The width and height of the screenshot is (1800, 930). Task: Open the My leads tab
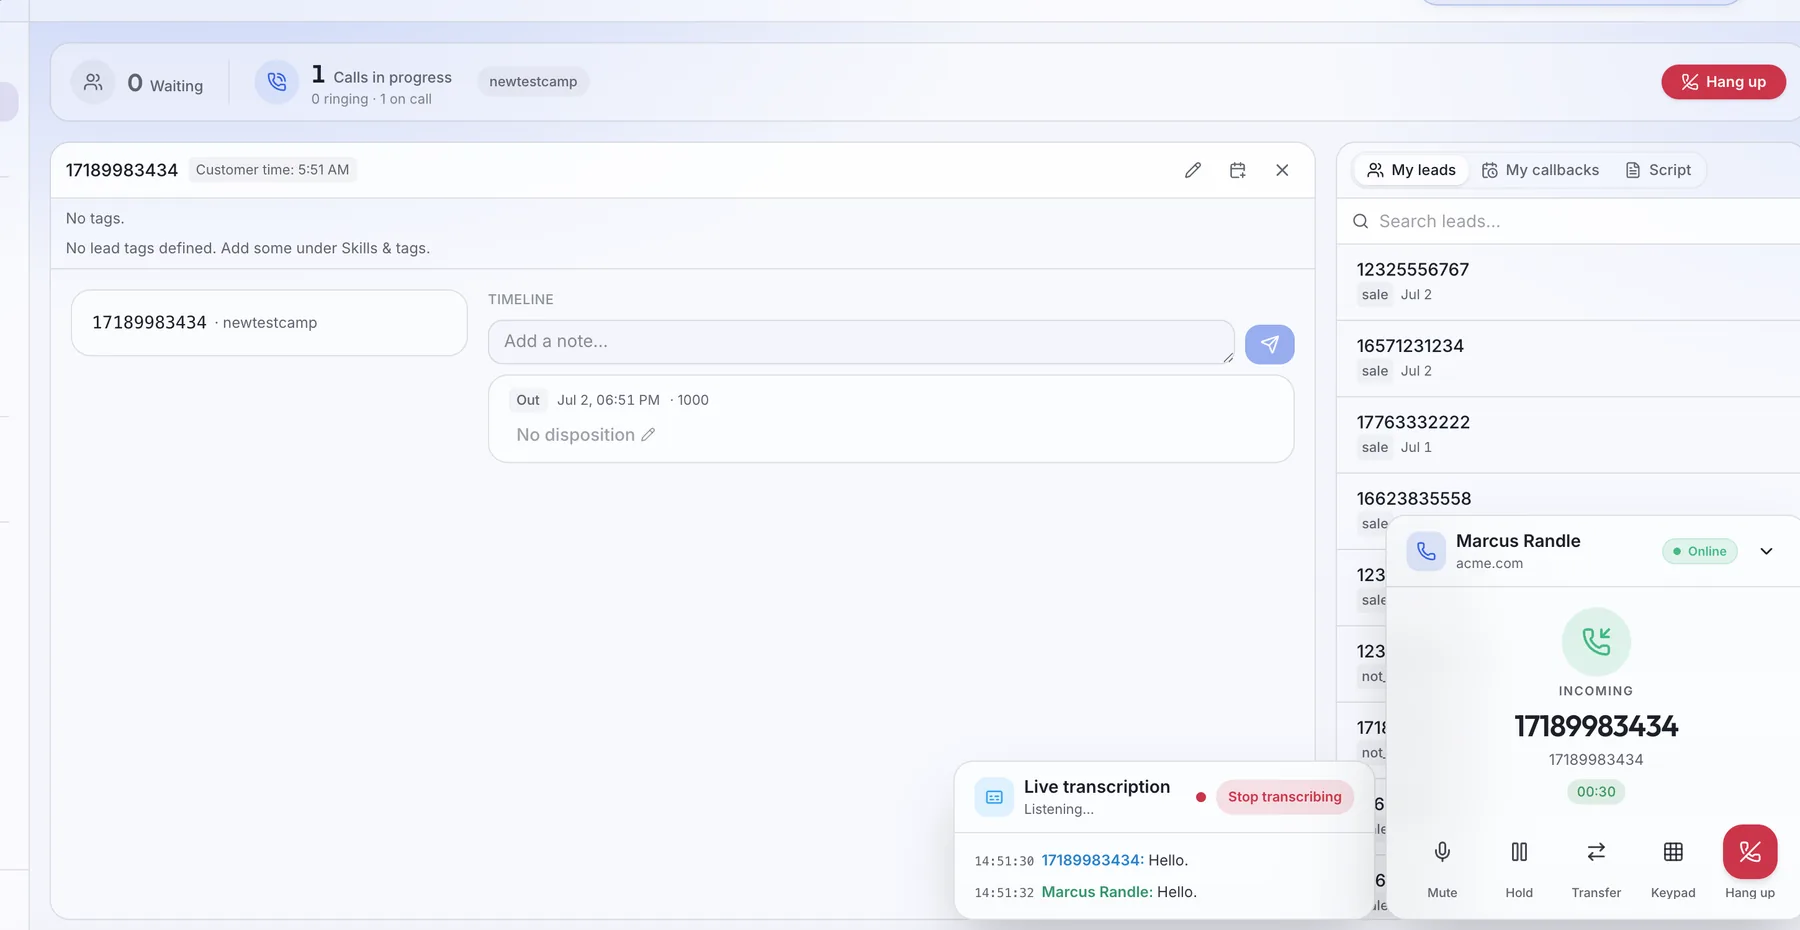(x=1411, y=170)
